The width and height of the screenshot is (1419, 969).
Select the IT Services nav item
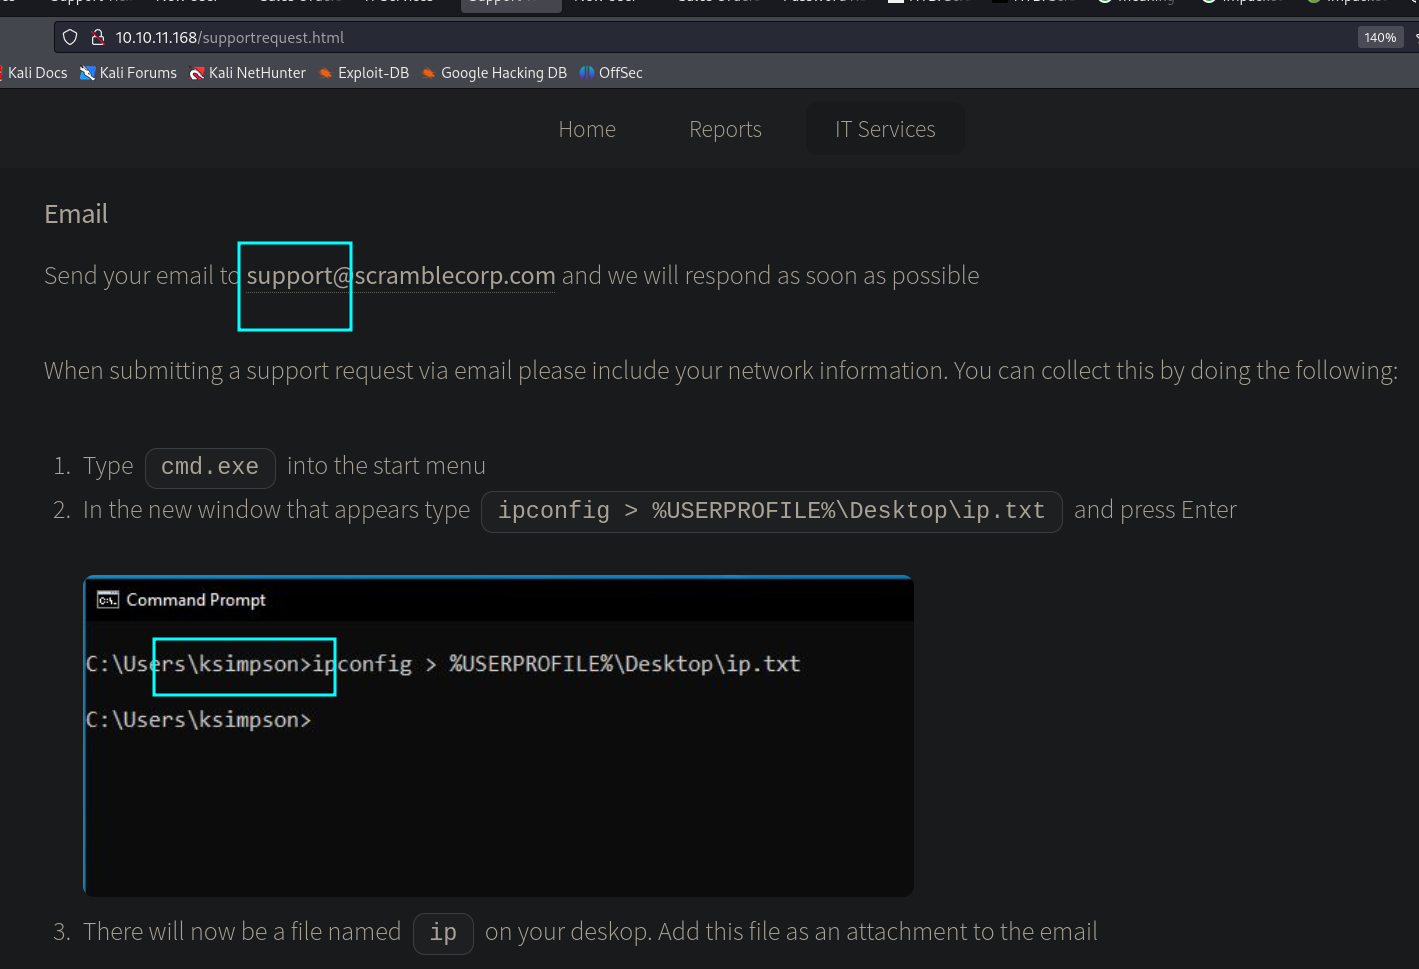pyautogui.click(x=885, y=129)
